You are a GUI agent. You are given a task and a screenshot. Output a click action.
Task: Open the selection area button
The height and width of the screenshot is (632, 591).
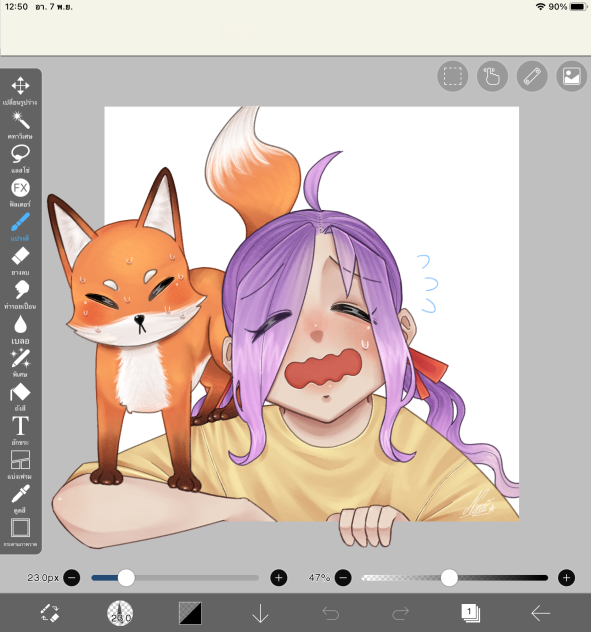coord(453,76)
